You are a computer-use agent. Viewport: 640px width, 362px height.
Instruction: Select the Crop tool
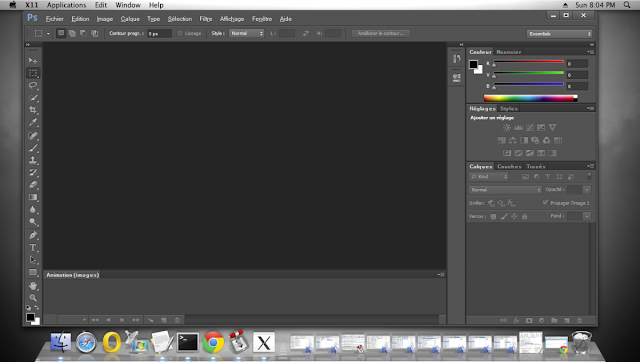pyautogui.click(x=33, y=110)
